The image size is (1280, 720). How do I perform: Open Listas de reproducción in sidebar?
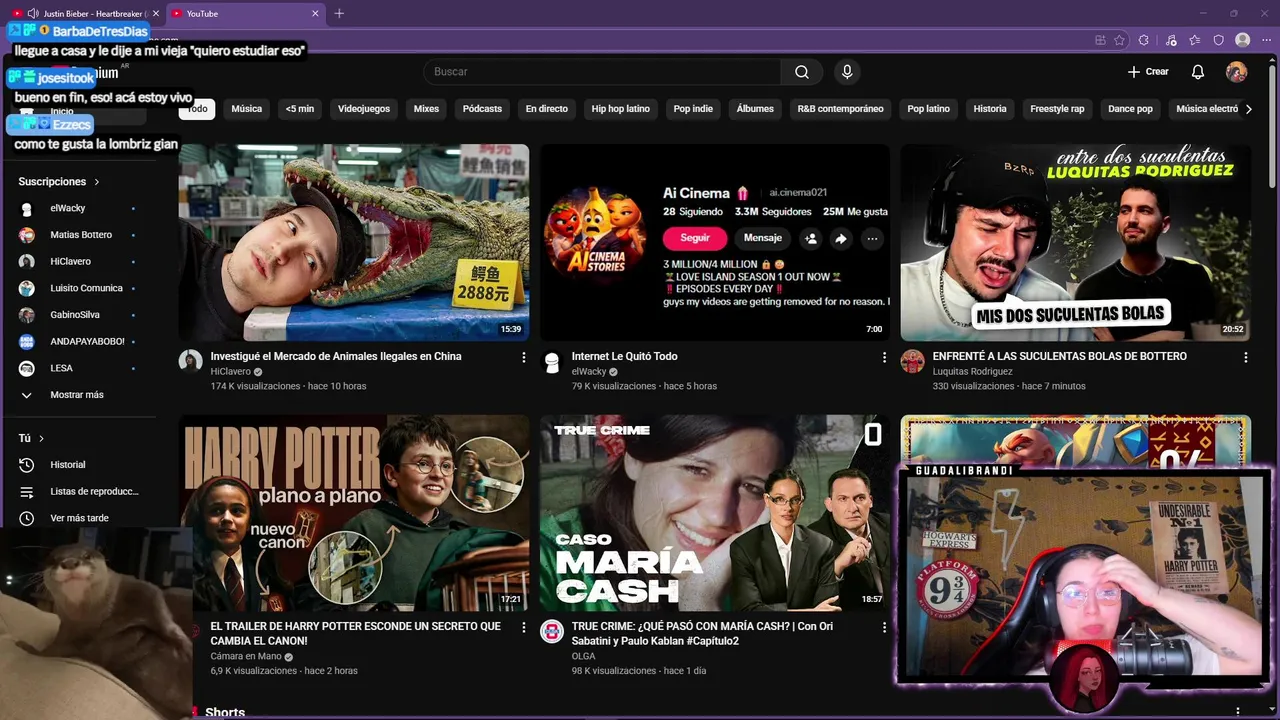tap(77, 492)
